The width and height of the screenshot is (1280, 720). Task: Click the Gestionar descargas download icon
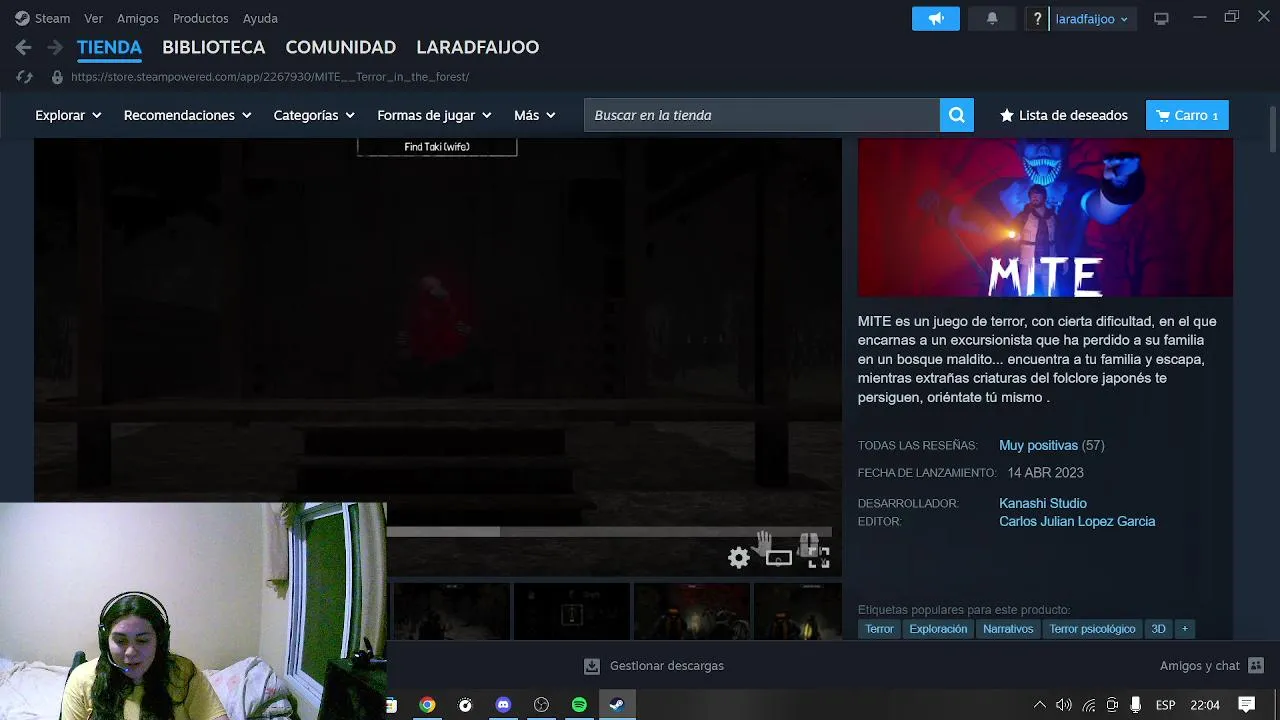coord(592,666)
